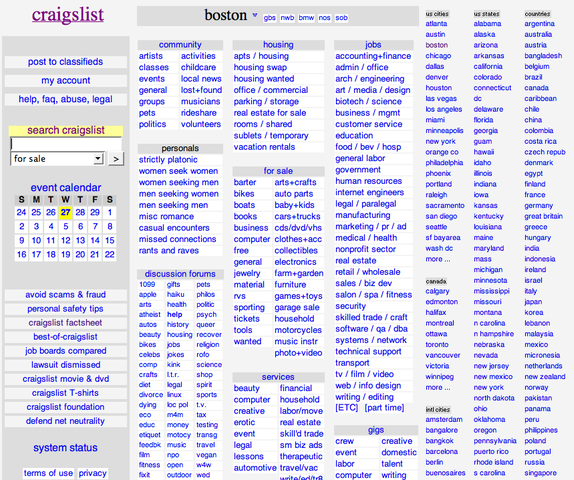Open avoid scams & fraud
The height and width of the screenshot is (480, 574).
(66, 294)
